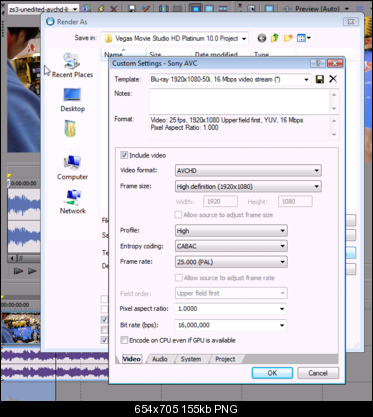
Task: Click Cancel in Custom Settings dialog
Action: point(318,373)
